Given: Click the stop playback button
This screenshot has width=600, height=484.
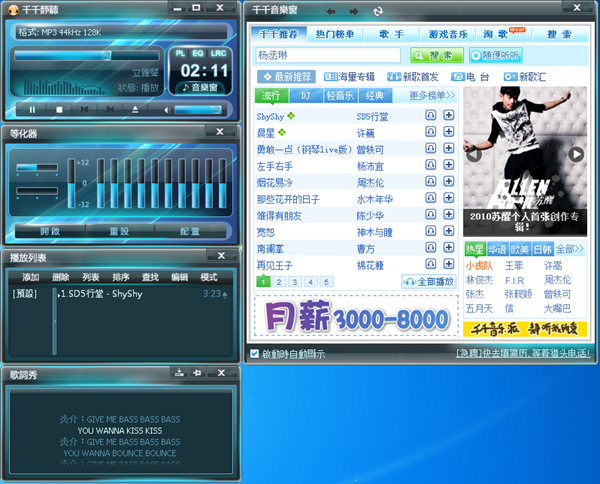Looking at the screenshot, I should point(59,109).
